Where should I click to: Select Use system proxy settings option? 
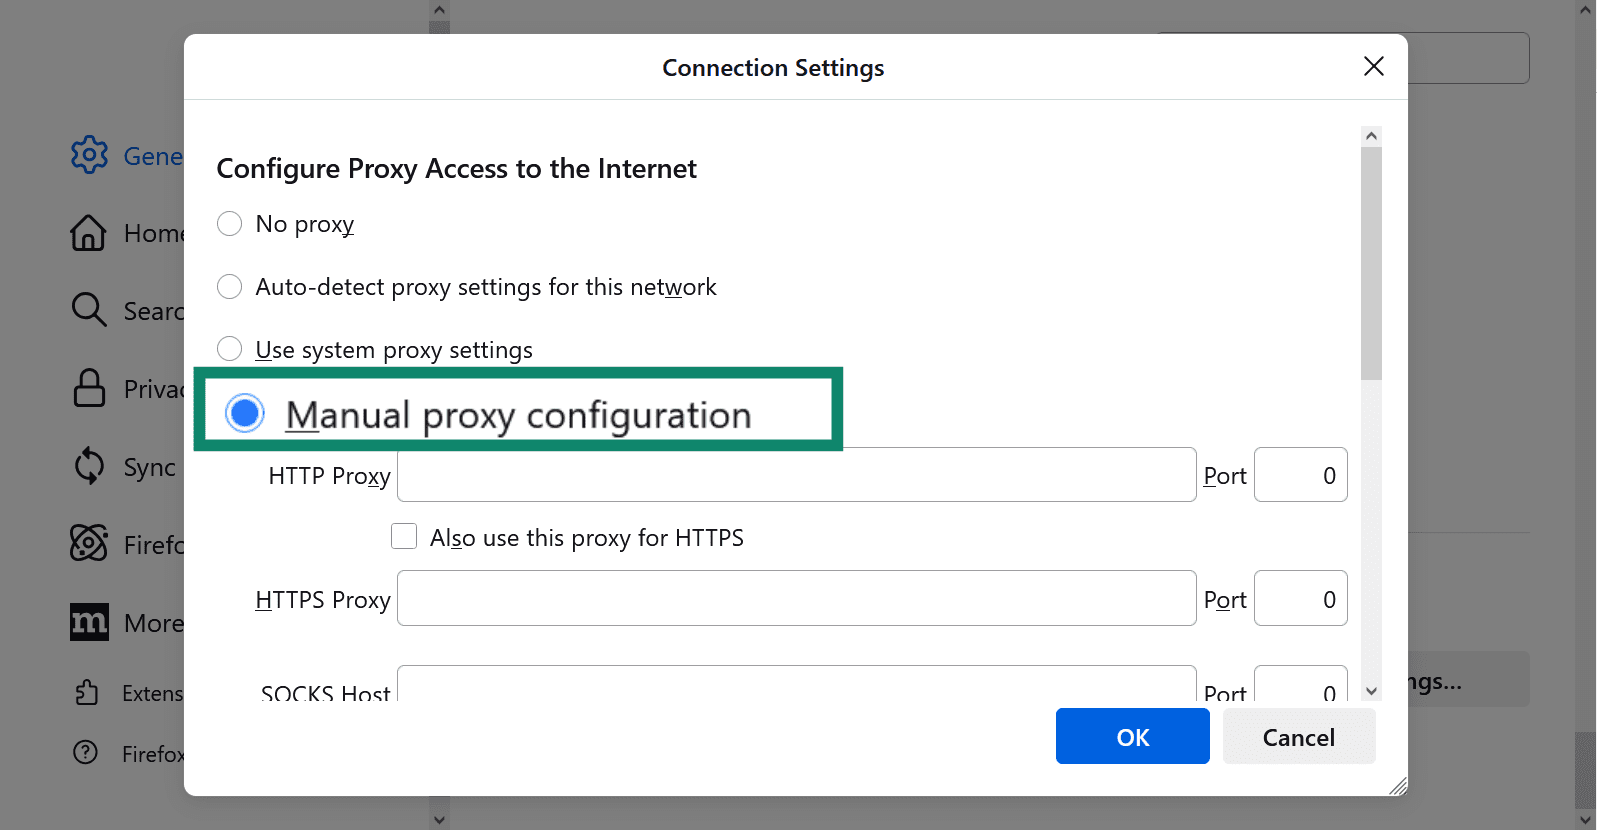[230, 349]
